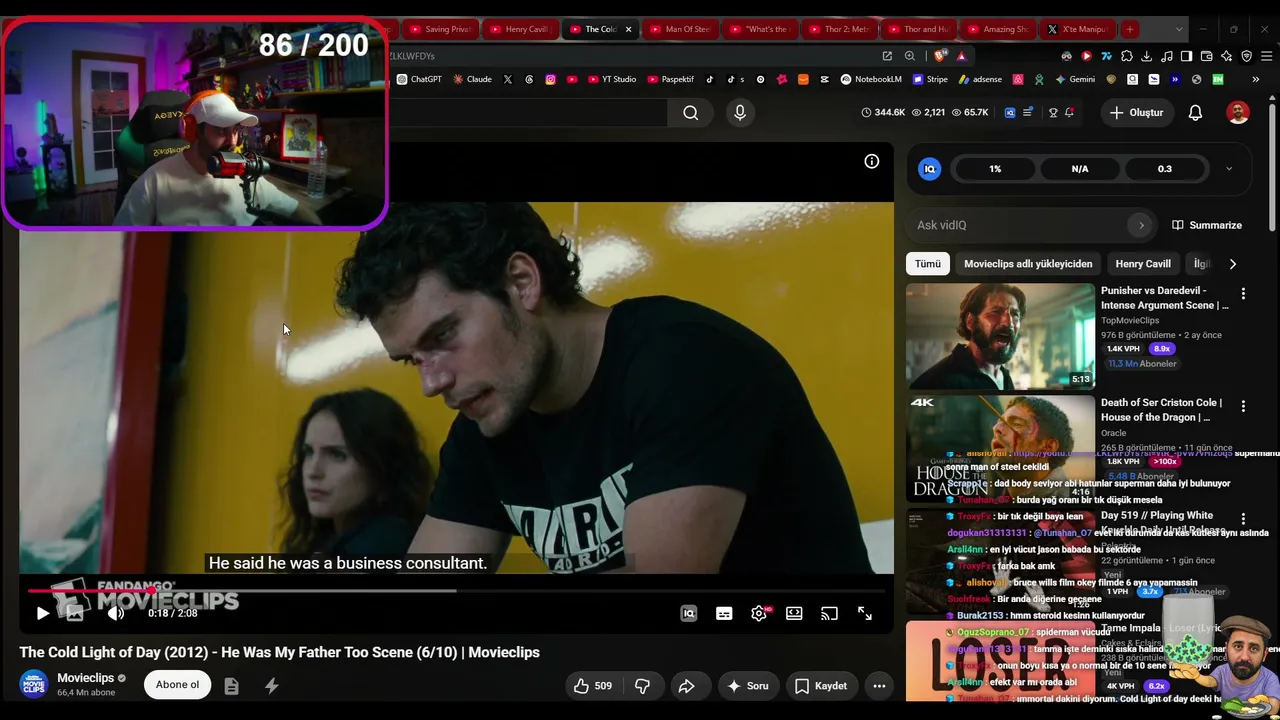The image size is (1280, 720).
Task: Open the Gemini bookmark
Action: click(x=1075, y=79)
